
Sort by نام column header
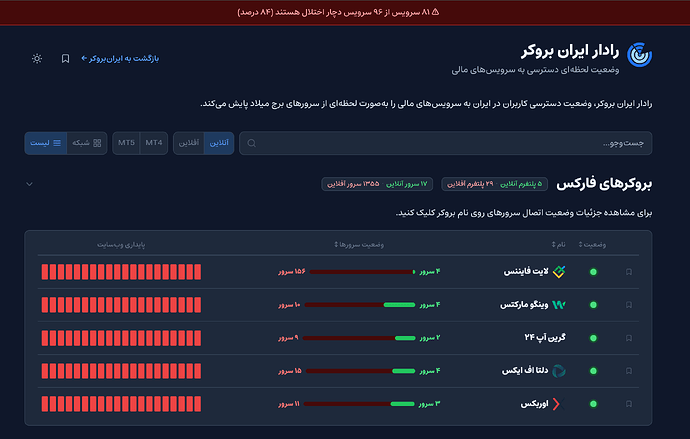pyautogui.click(x=558, y=245)
